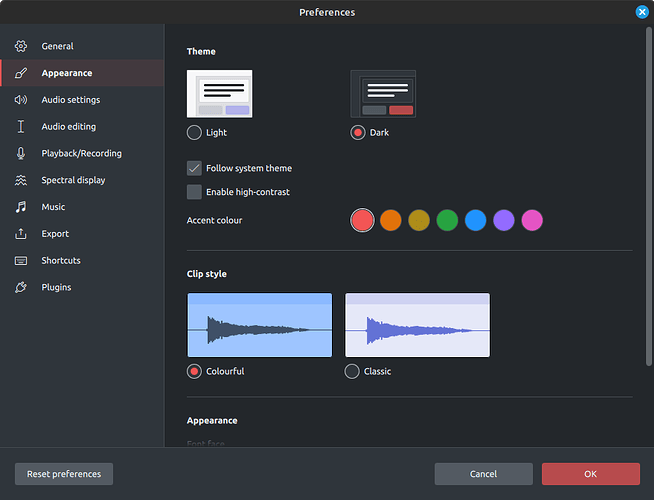Click the Spectral display waves icon
This screenshot has width=654, height=500.
(x=21, y=180)
